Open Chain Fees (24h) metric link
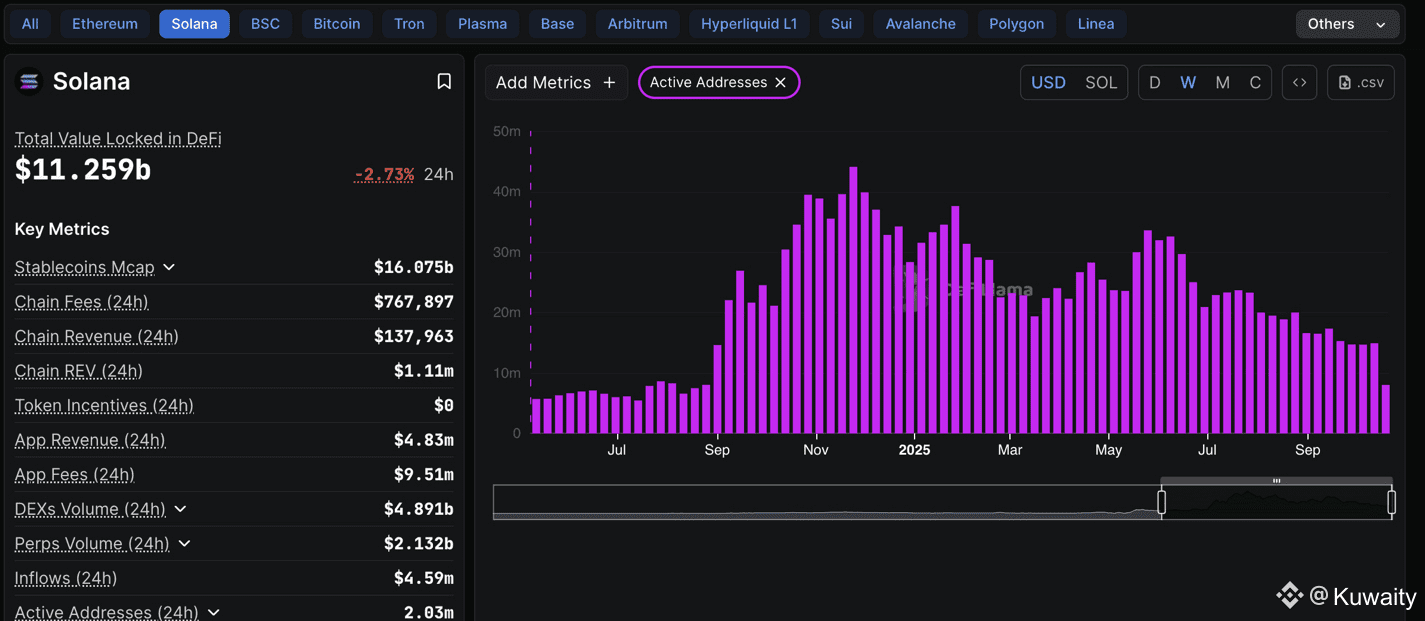Image resolution: width=1425 pixels, height=621 pixels. click(x=81, y=302)
